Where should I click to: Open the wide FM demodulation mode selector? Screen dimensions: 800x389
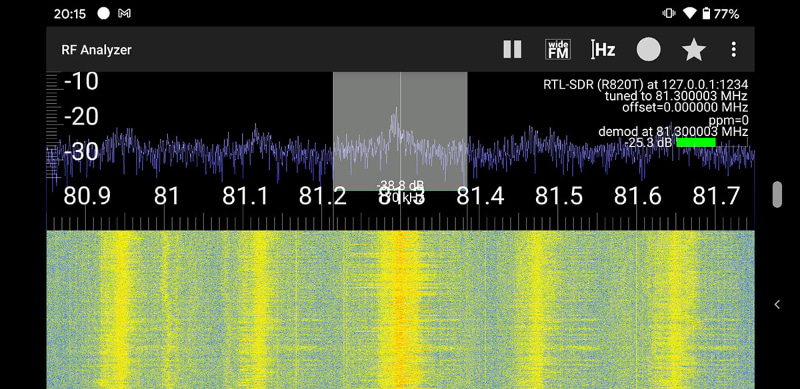(558, 50)
